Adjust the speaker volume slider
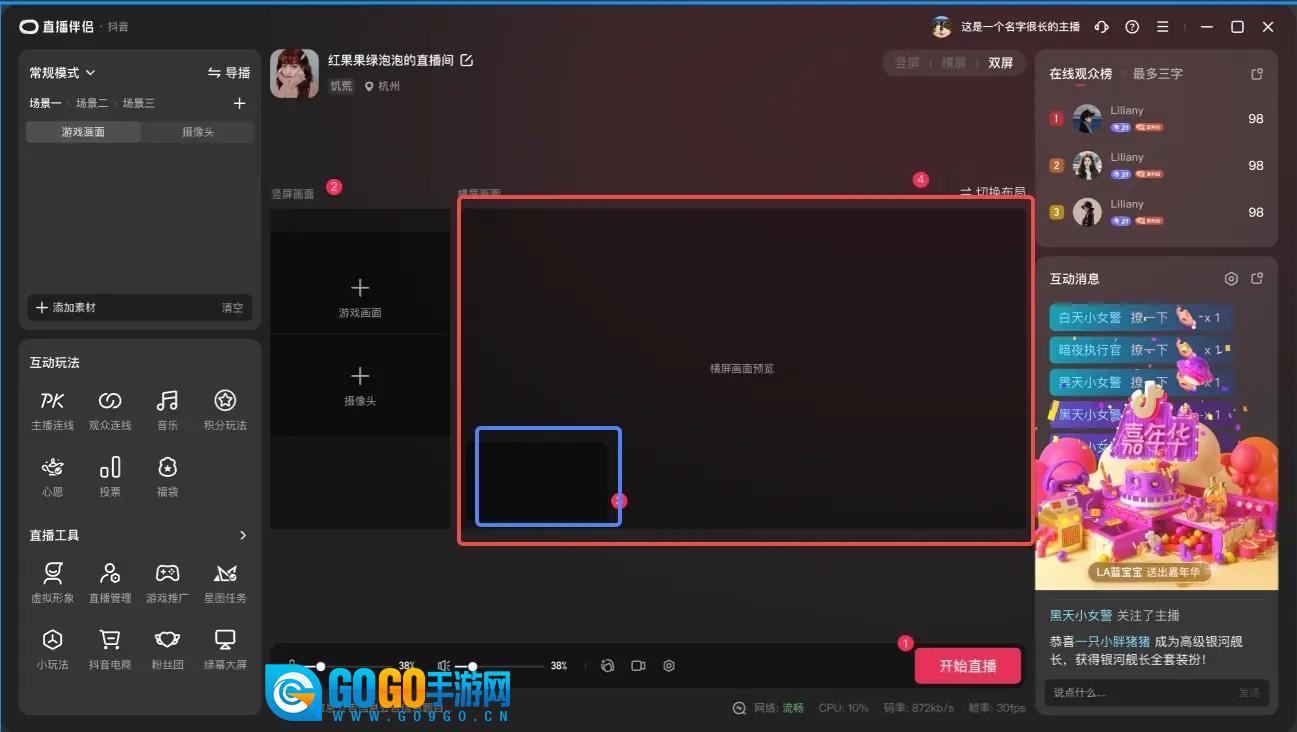This screenshot has height=732, width=1297. [500, 666]
